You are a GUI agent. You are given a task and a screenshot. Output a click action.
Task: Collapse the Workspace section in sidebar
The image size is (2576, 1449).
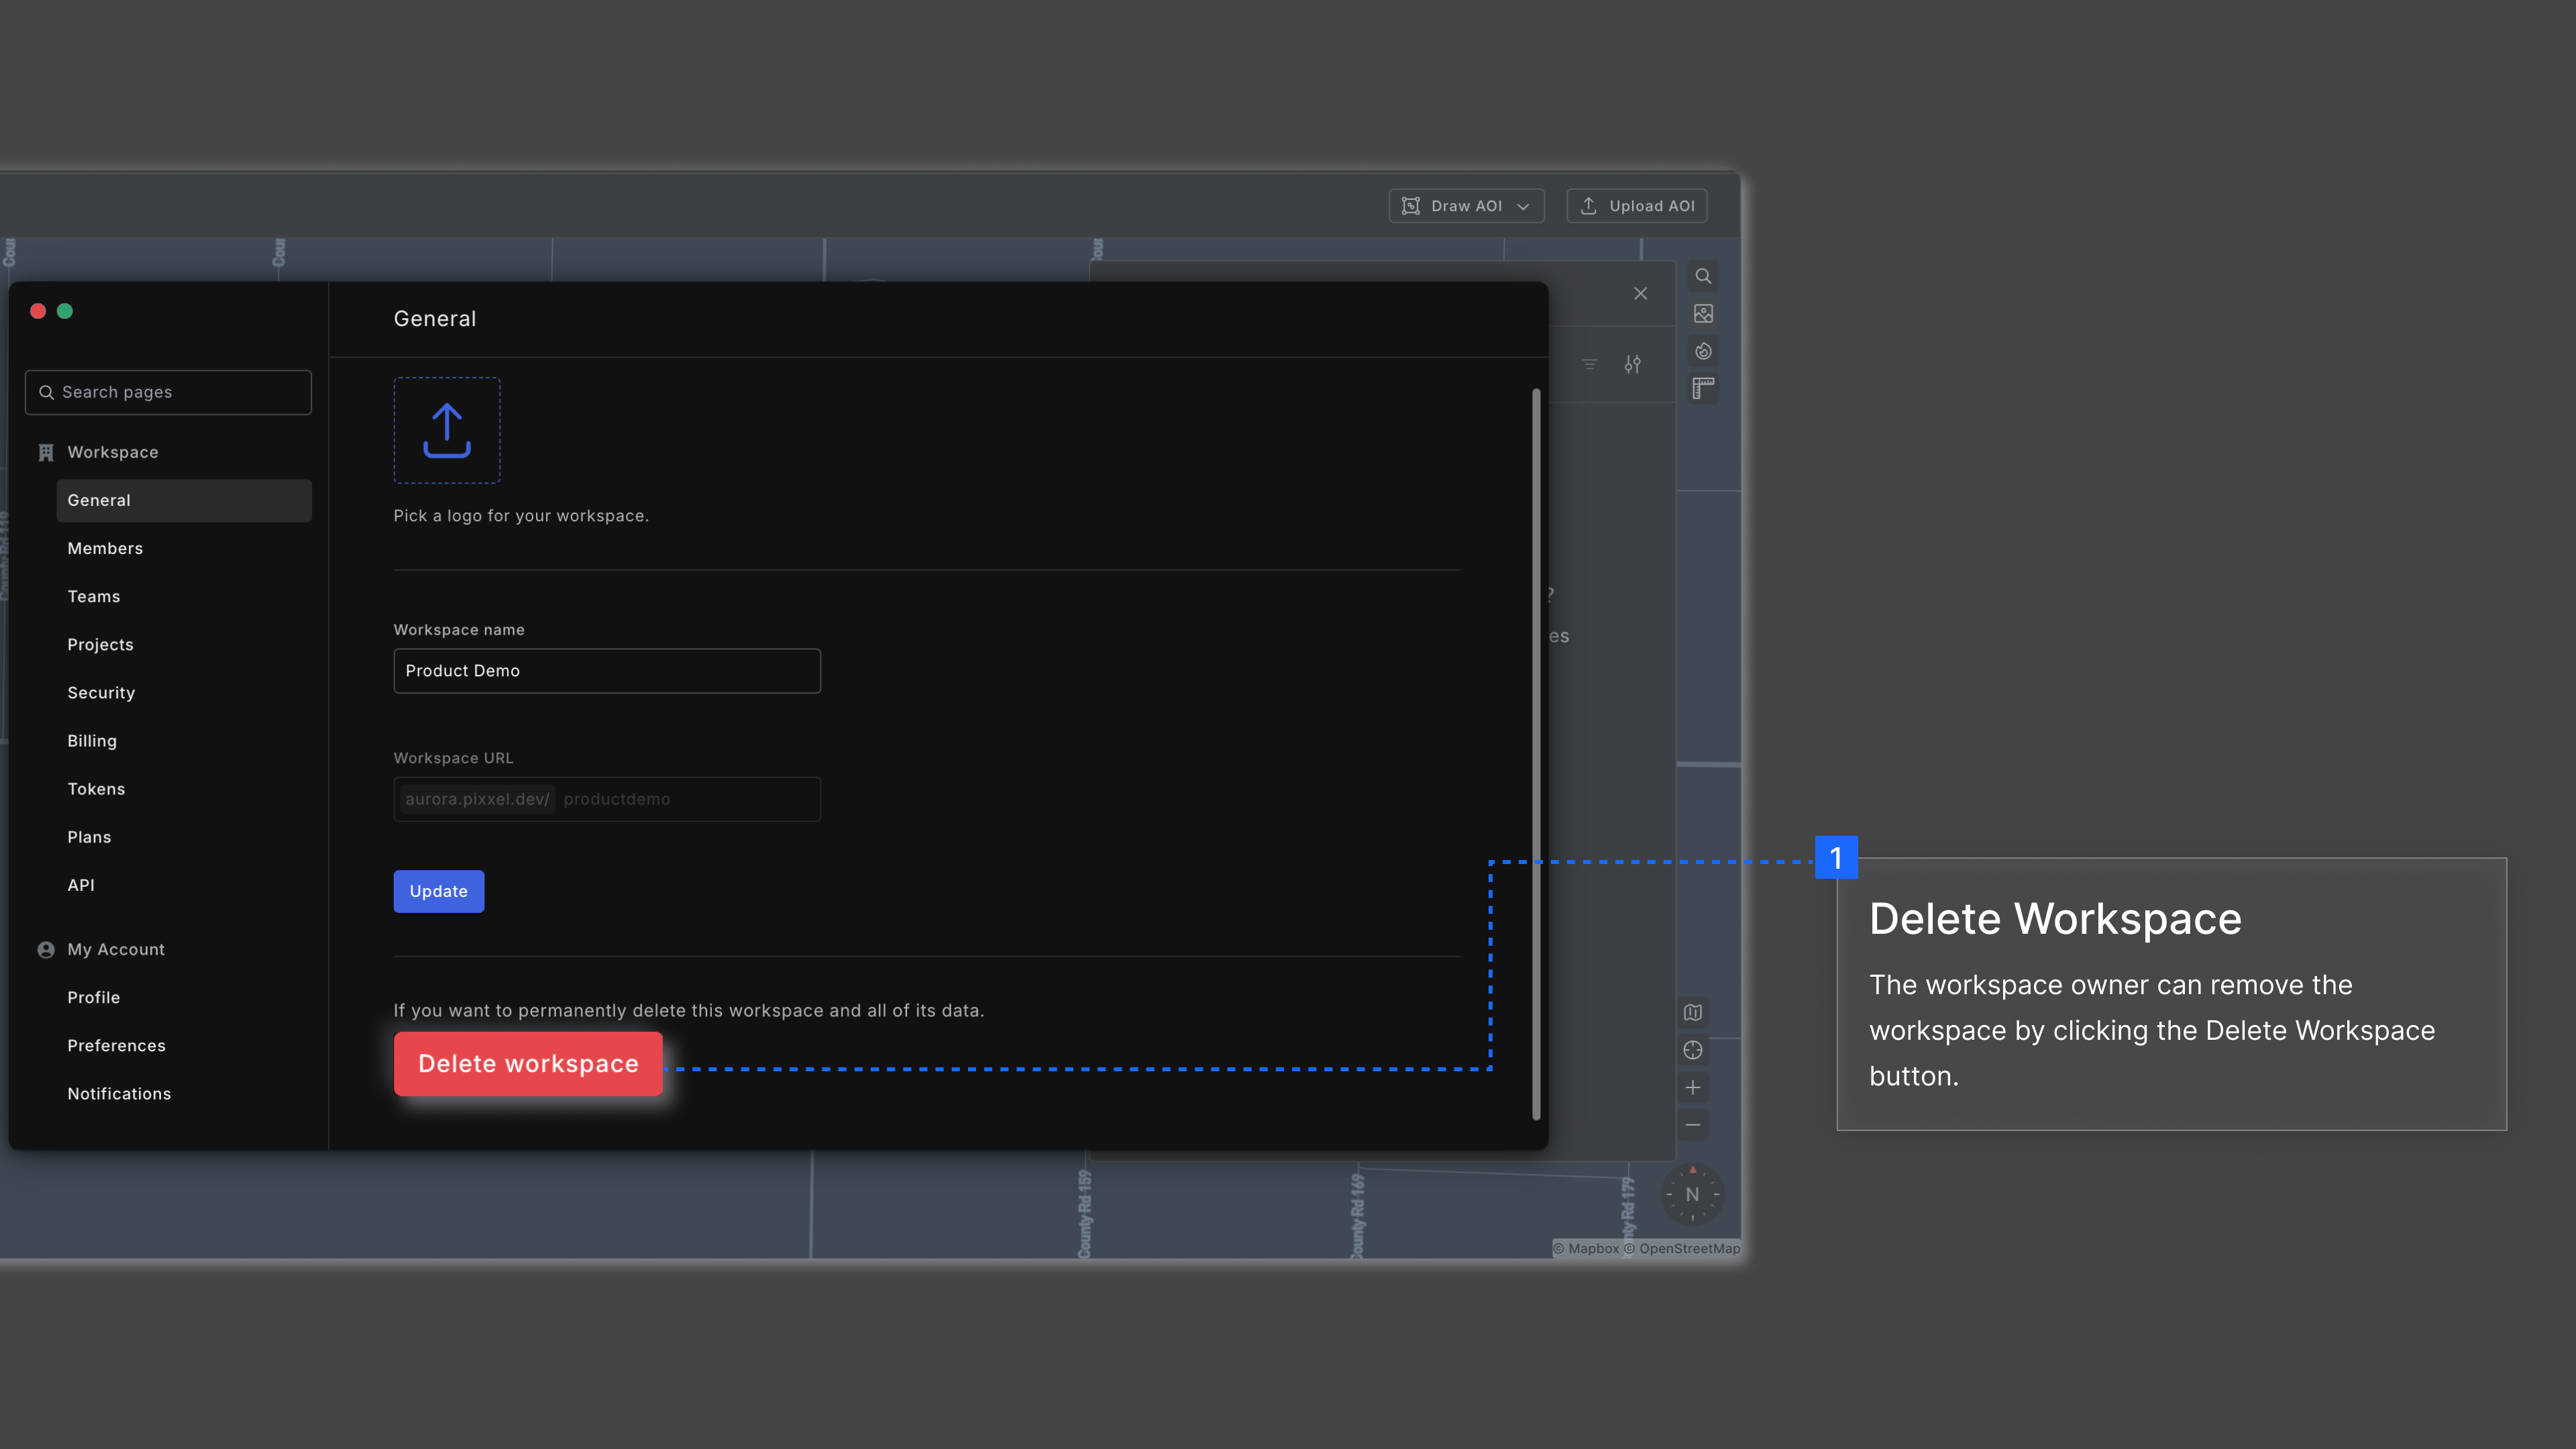[x=112, y=452]
